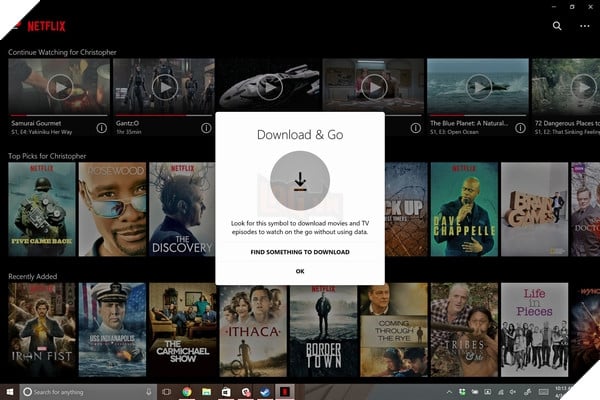Click 'Top Picks for Christopher' heading

pos(47,156)
